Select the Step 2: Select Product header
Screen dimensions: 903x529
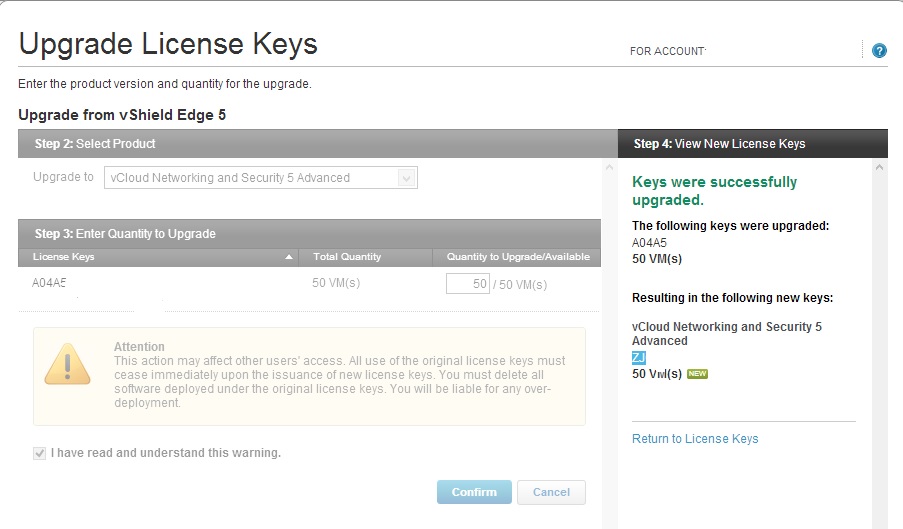[318, 143]
